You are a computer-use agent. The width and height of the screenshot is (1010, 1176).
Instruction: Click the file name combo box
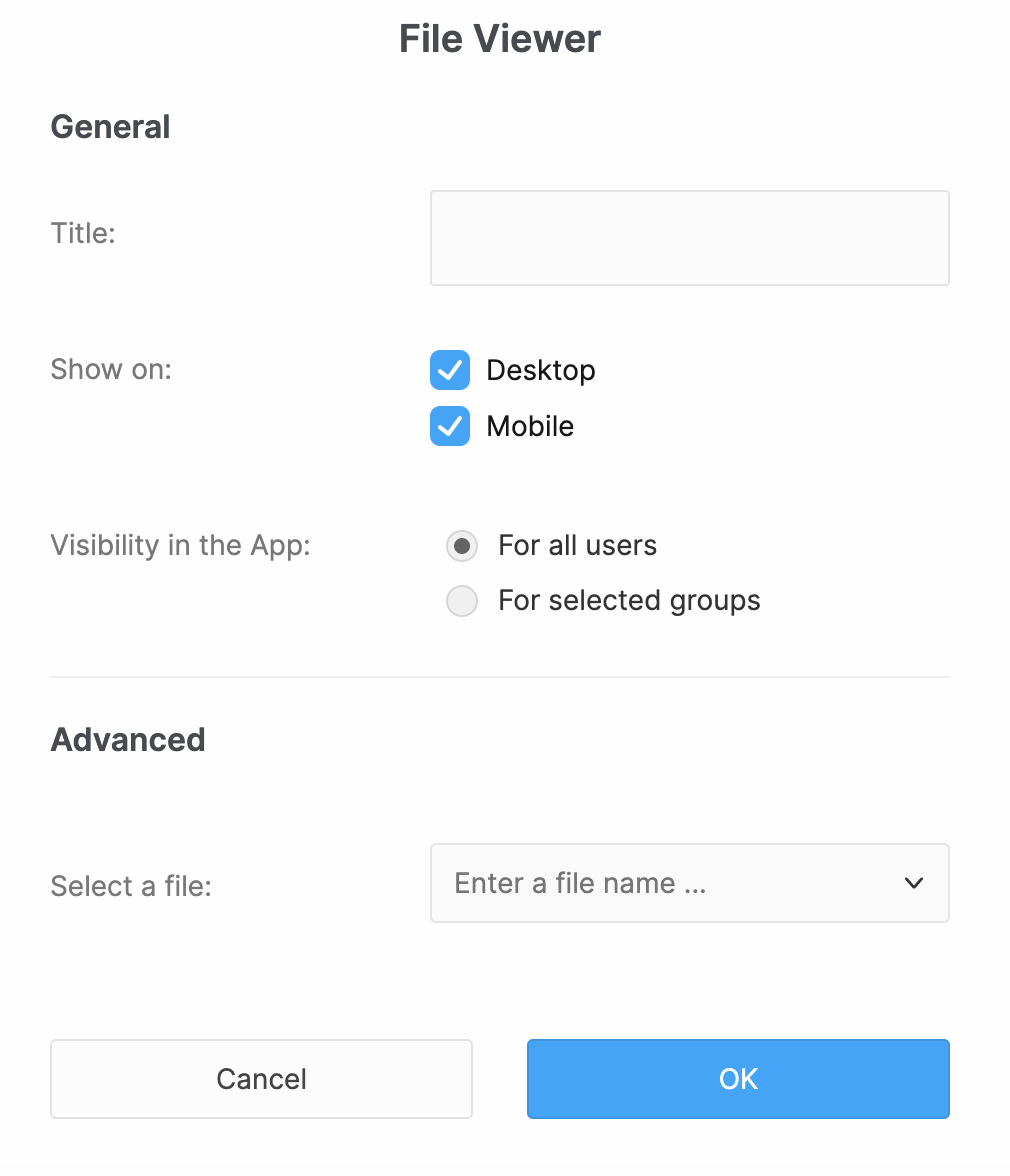click(x=690, y=883)
